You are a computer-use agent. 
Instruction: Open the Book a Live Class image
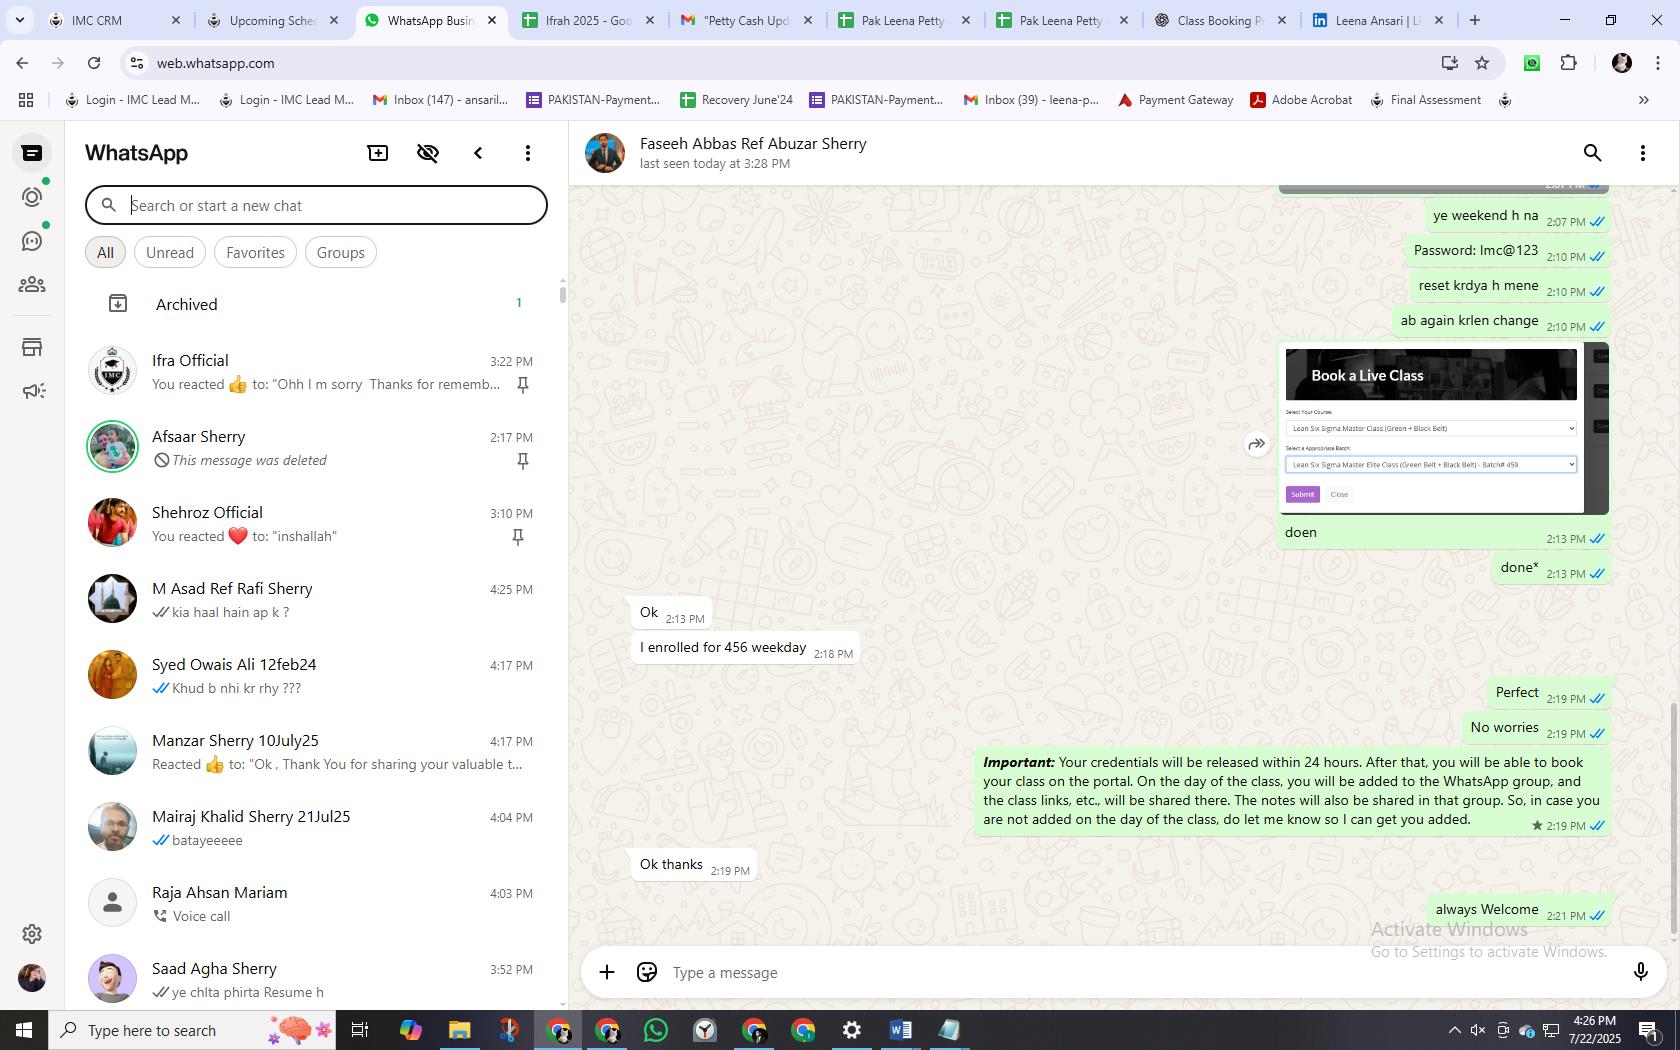(x=1446, y=431)
